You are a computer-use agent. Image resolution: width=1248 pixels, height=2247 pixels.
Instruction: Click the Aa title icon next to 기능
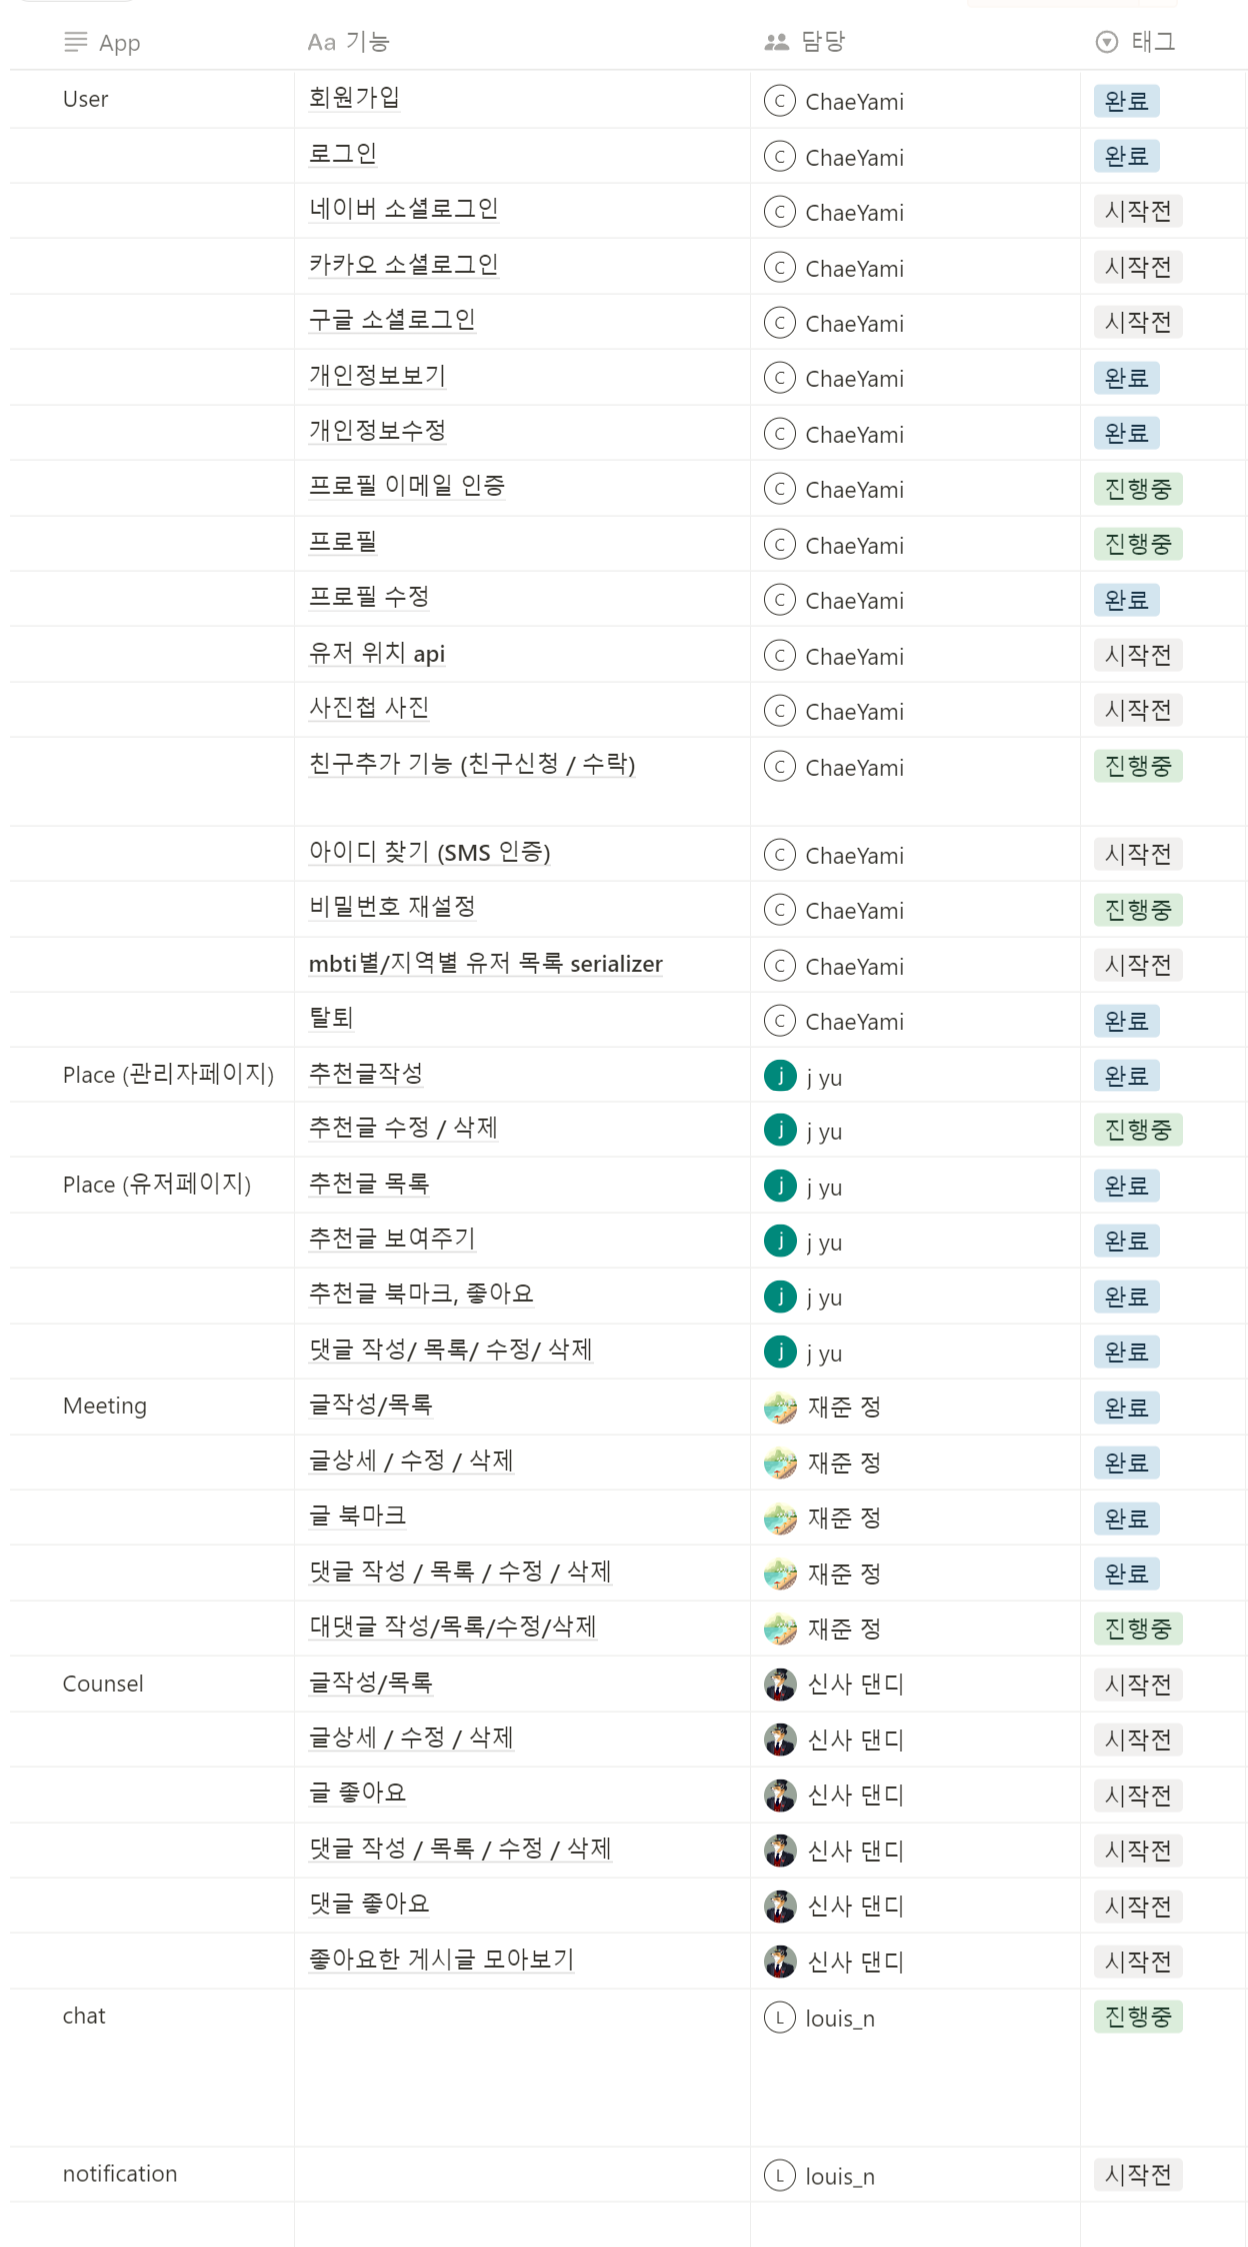pos(321,42)
